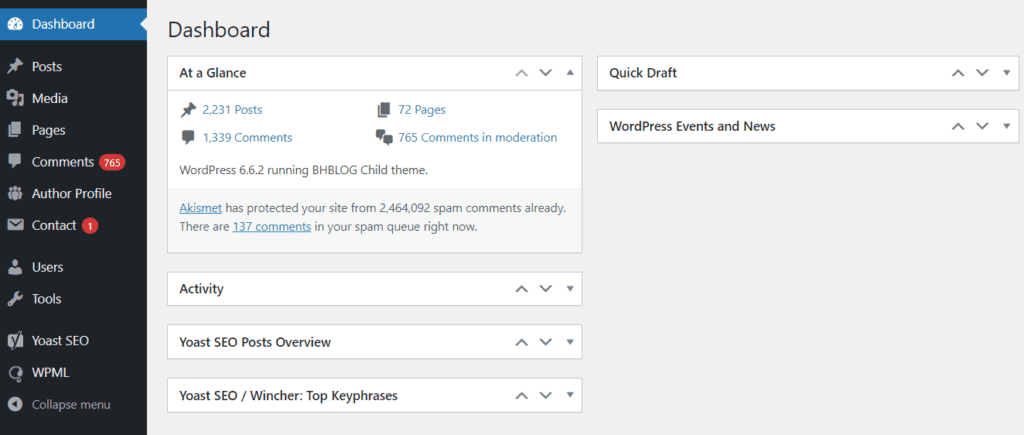Move Quick Draft widget down

coord(982,73)
